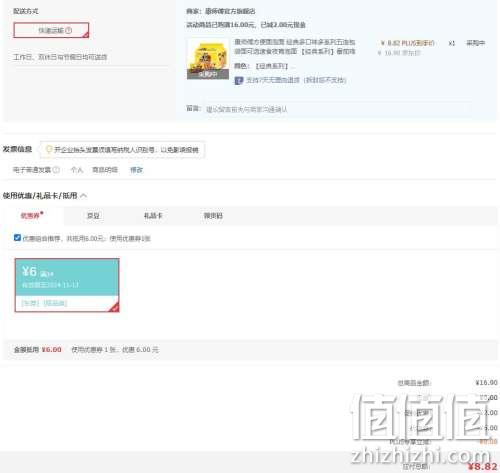The width and height of the screenshot is (500, 473).
Task: Click the help icon next to 电子普通发票
Action: tap(56, 170)
